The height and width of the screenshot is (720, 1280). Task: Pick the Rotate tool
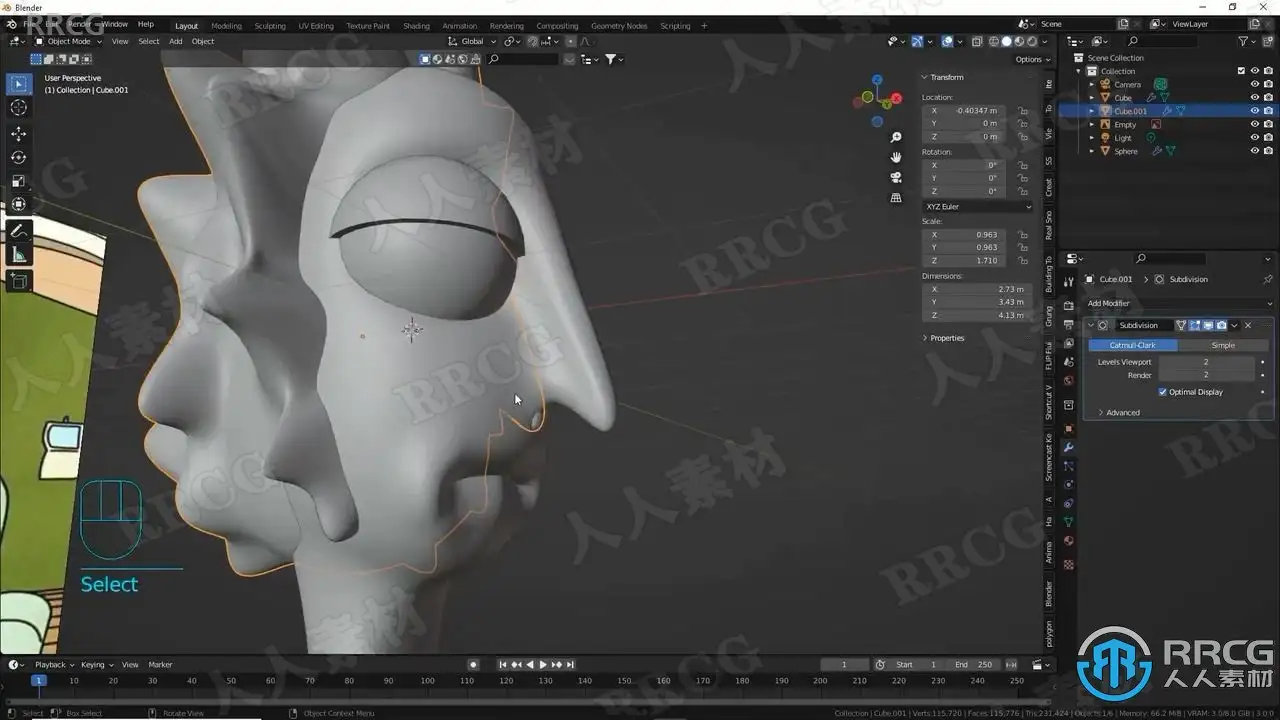click(x=18, y=157)
